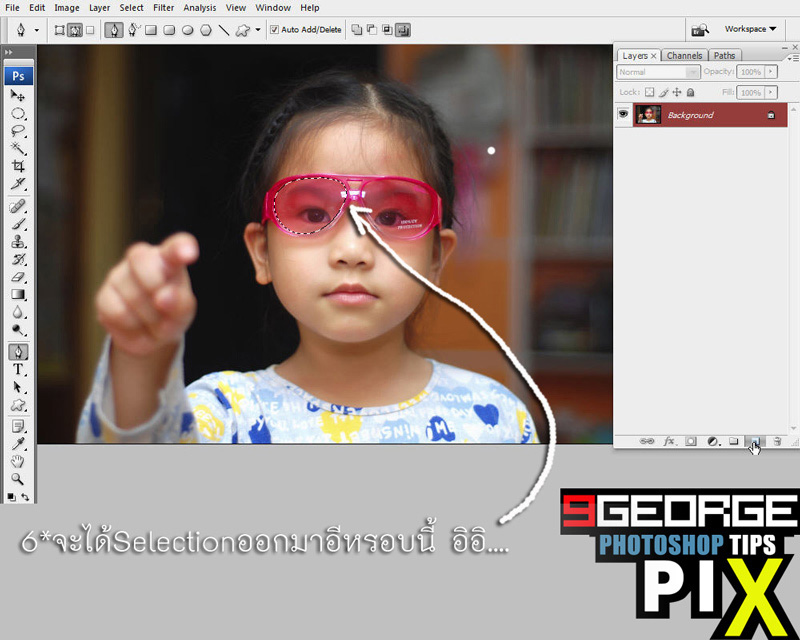Toggle the Paths mode in options bar
The width and height of the screenshot is (800, 640).
click(74, 30)
